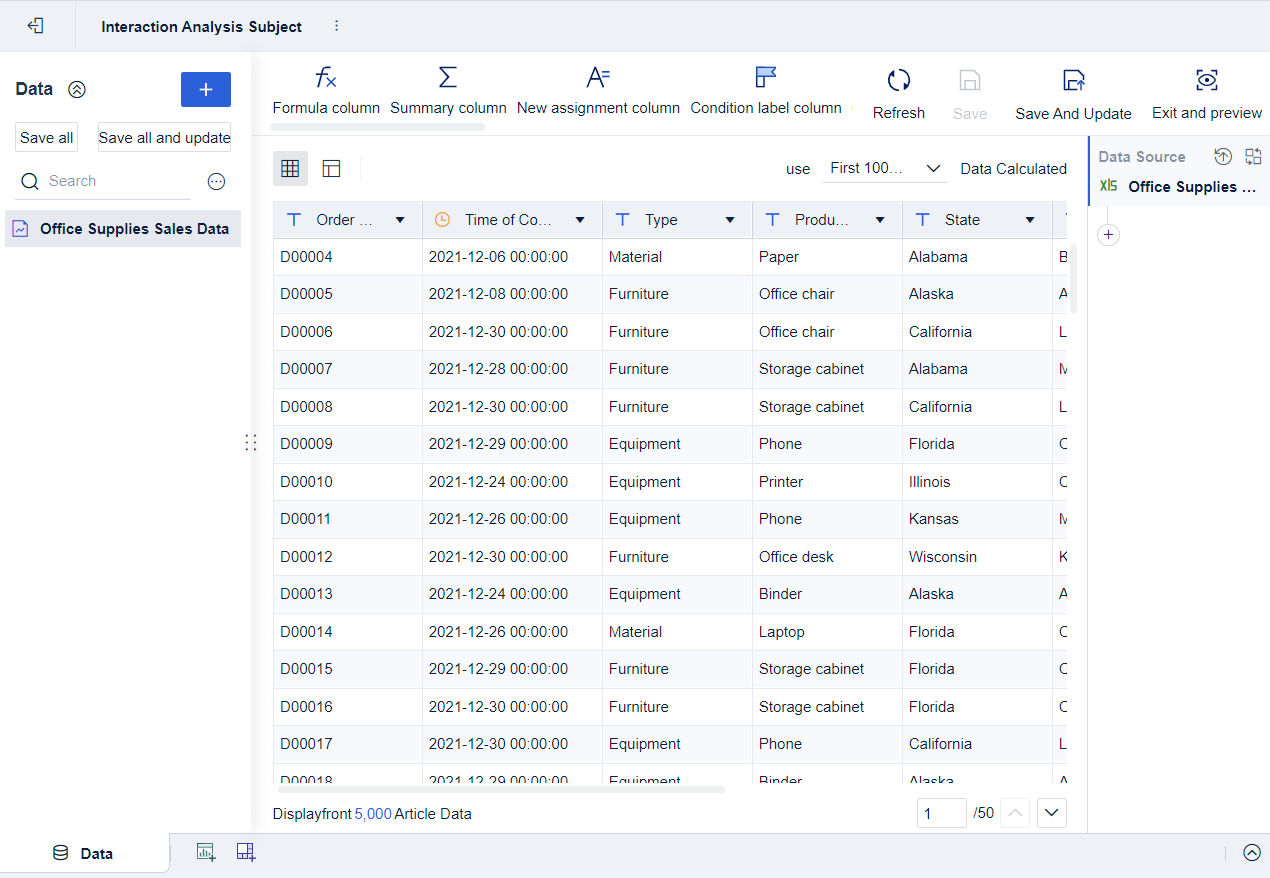The image size is (1270, 878).
Task: Open the State column filter dropdown
Action: [1029, 219]
